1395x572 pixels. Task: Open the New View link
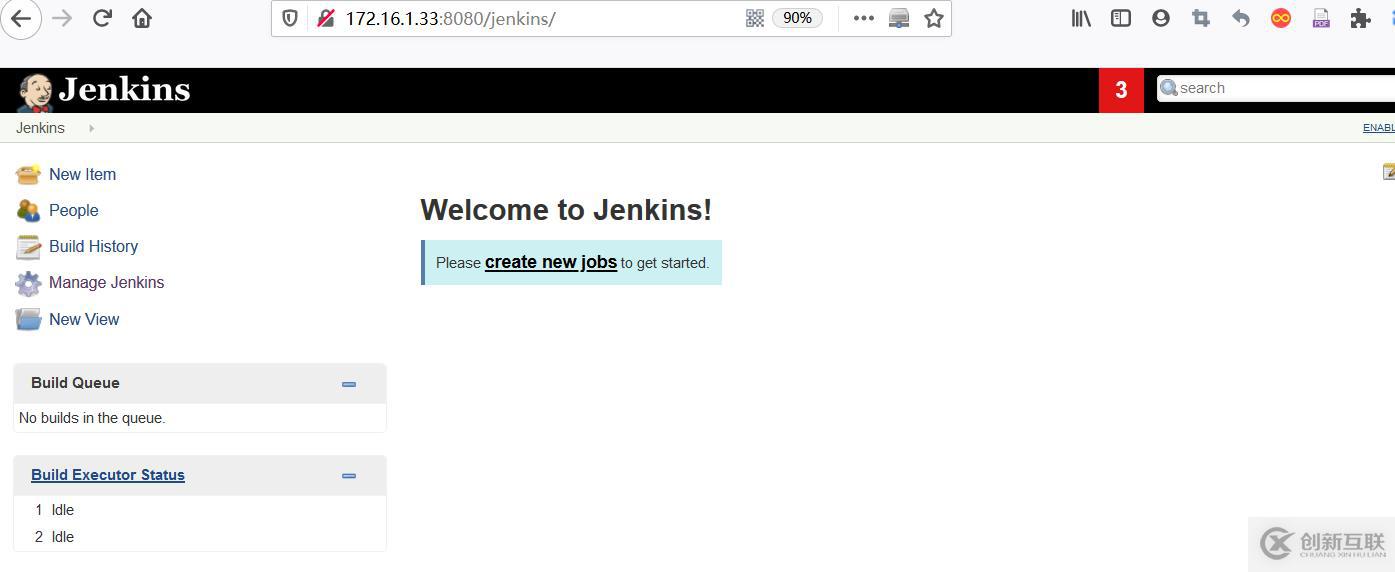(x=84, y=319)
